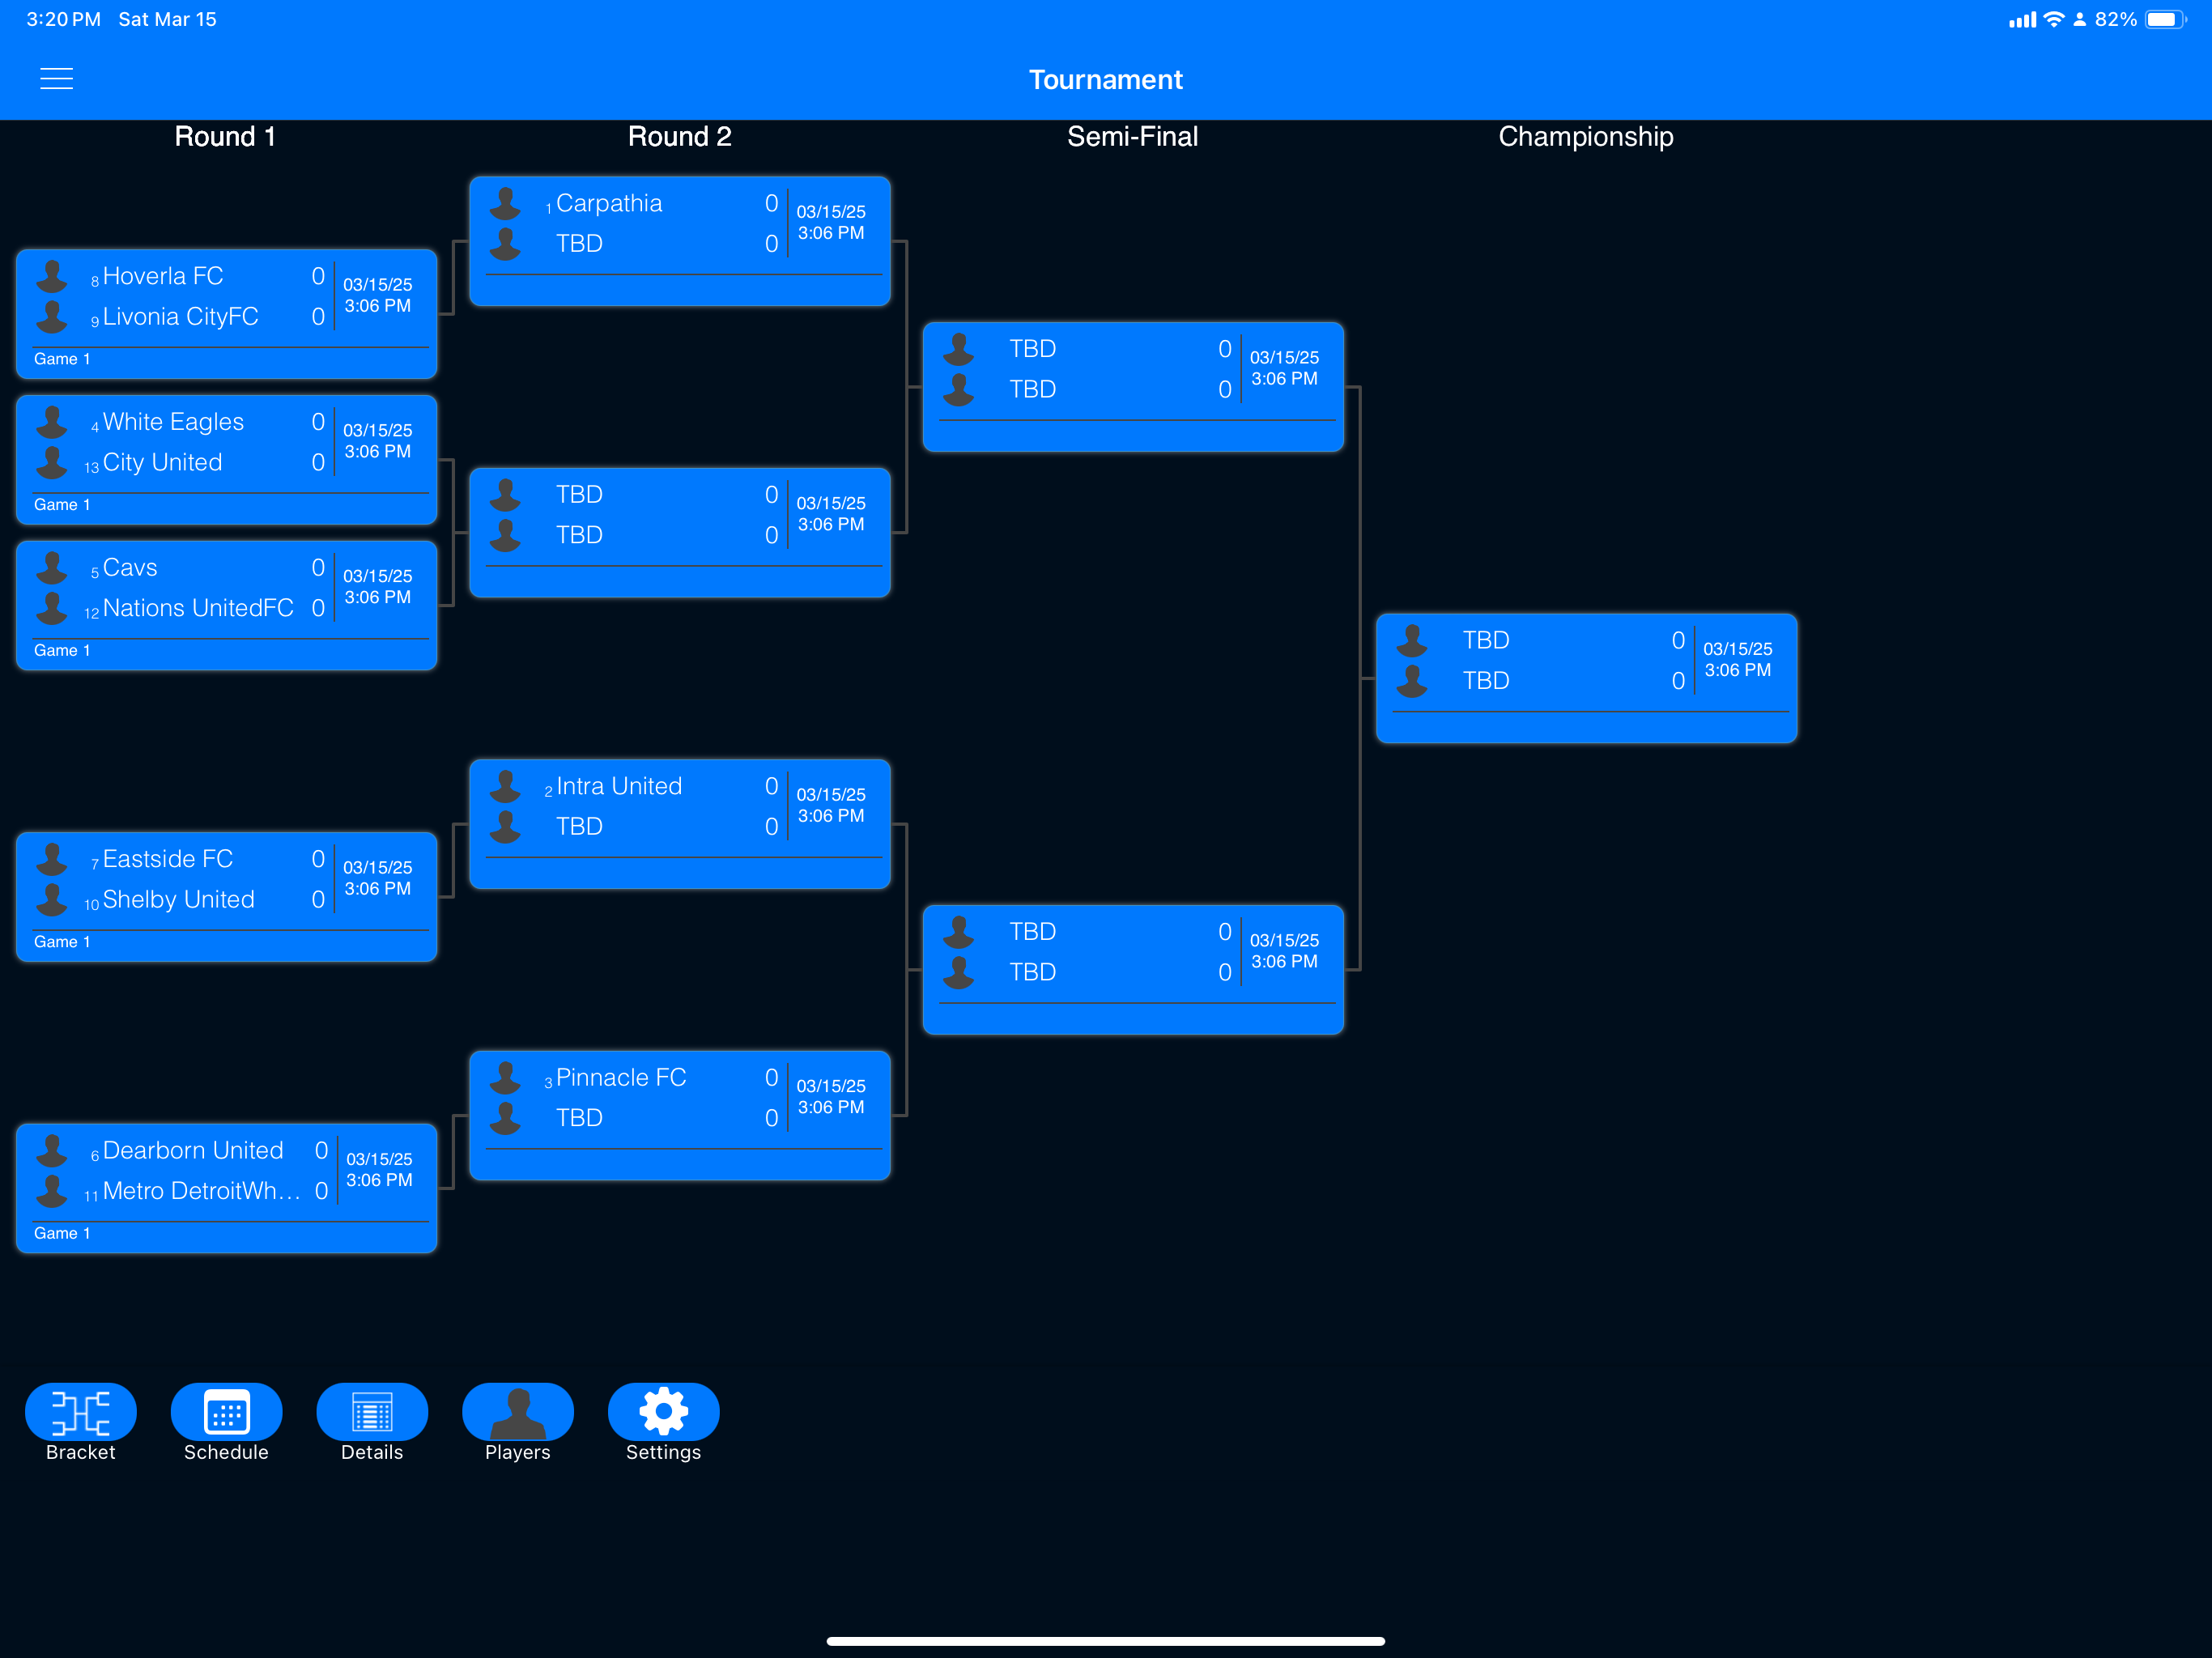Select Dearborn United team entry

193,1150
